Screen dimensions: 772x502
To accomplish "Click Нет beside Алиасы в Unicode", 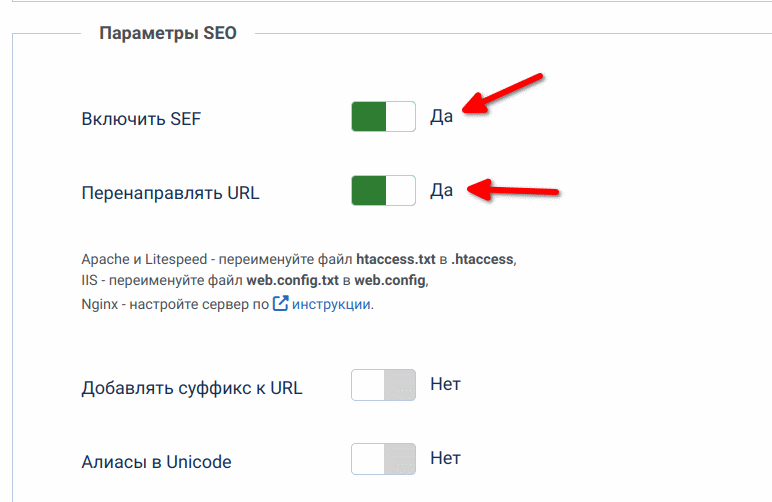I will click(446, 458).
